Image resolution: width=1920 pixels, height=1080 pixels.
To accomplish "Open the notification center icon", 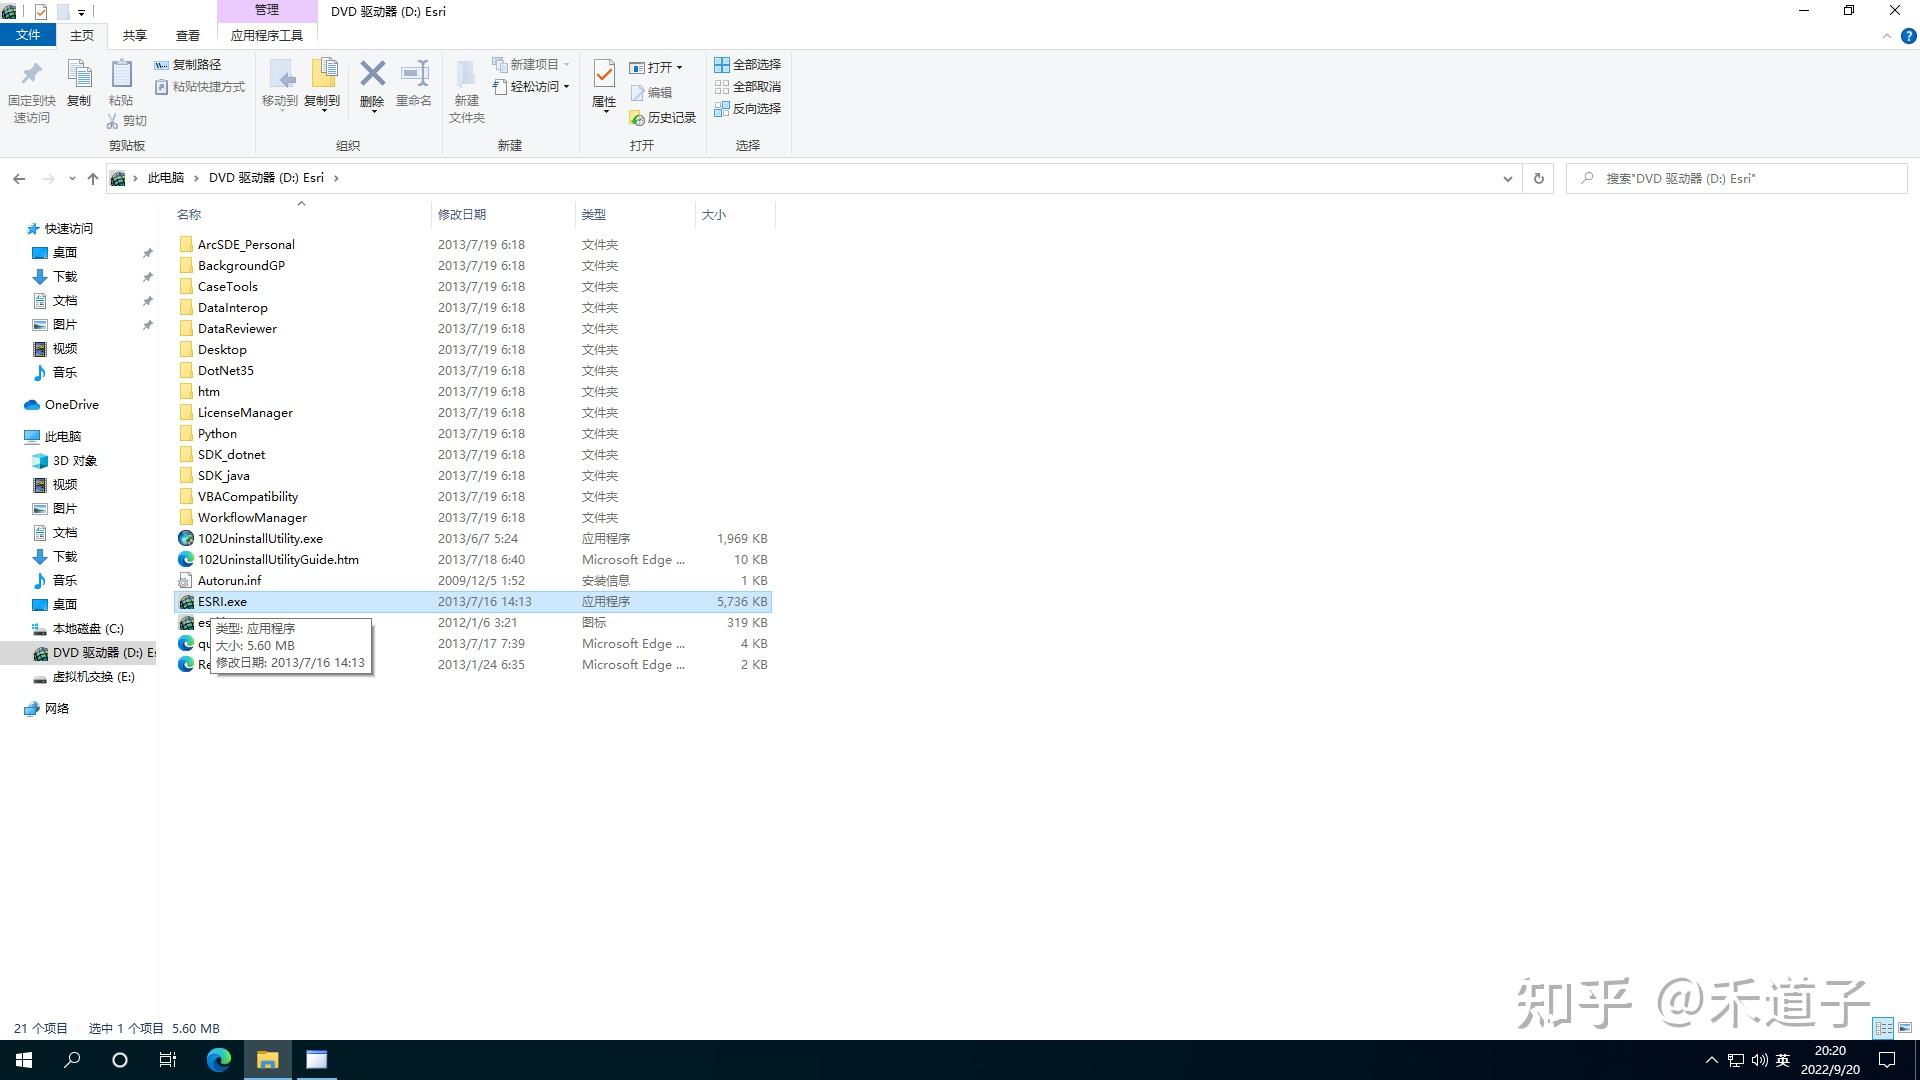I will click(1886, 1060).
